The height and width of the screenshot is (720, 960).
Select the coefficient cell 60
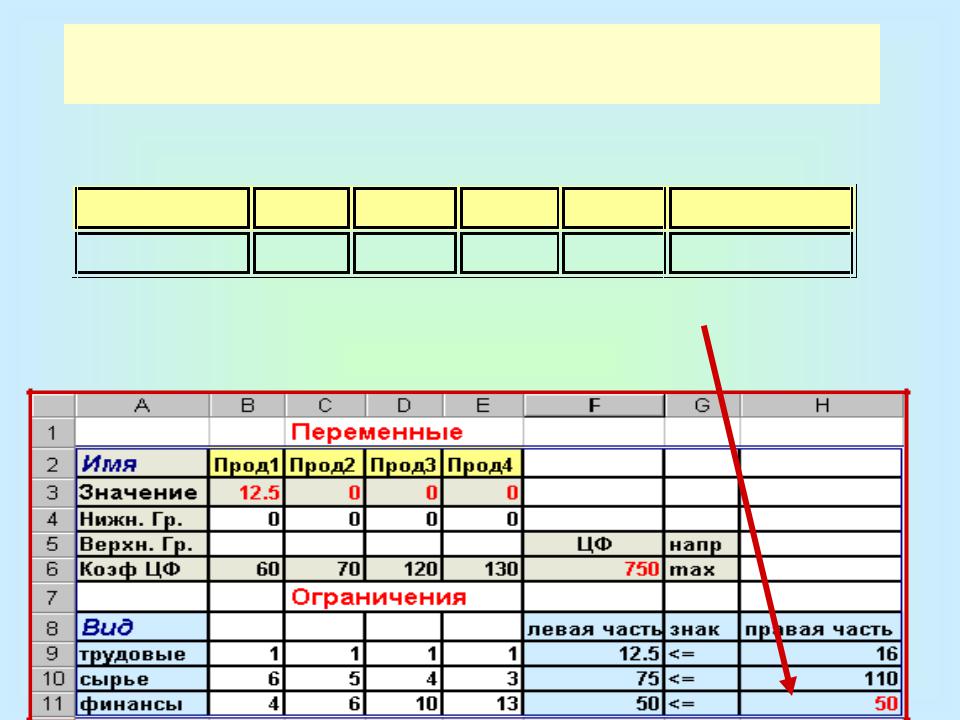pyautogui.click(x=247, y=569)
